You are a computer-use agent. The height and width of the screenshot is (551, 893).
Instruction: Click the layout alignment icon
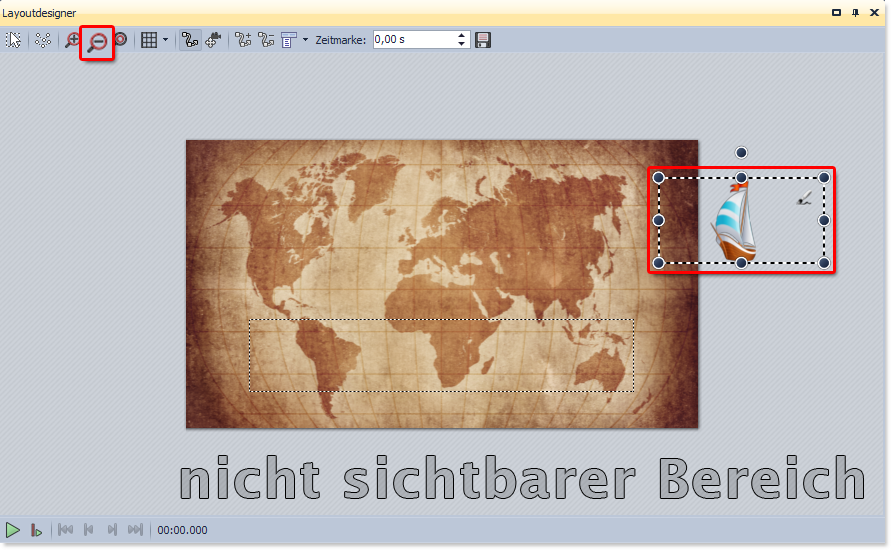point(289,40)
